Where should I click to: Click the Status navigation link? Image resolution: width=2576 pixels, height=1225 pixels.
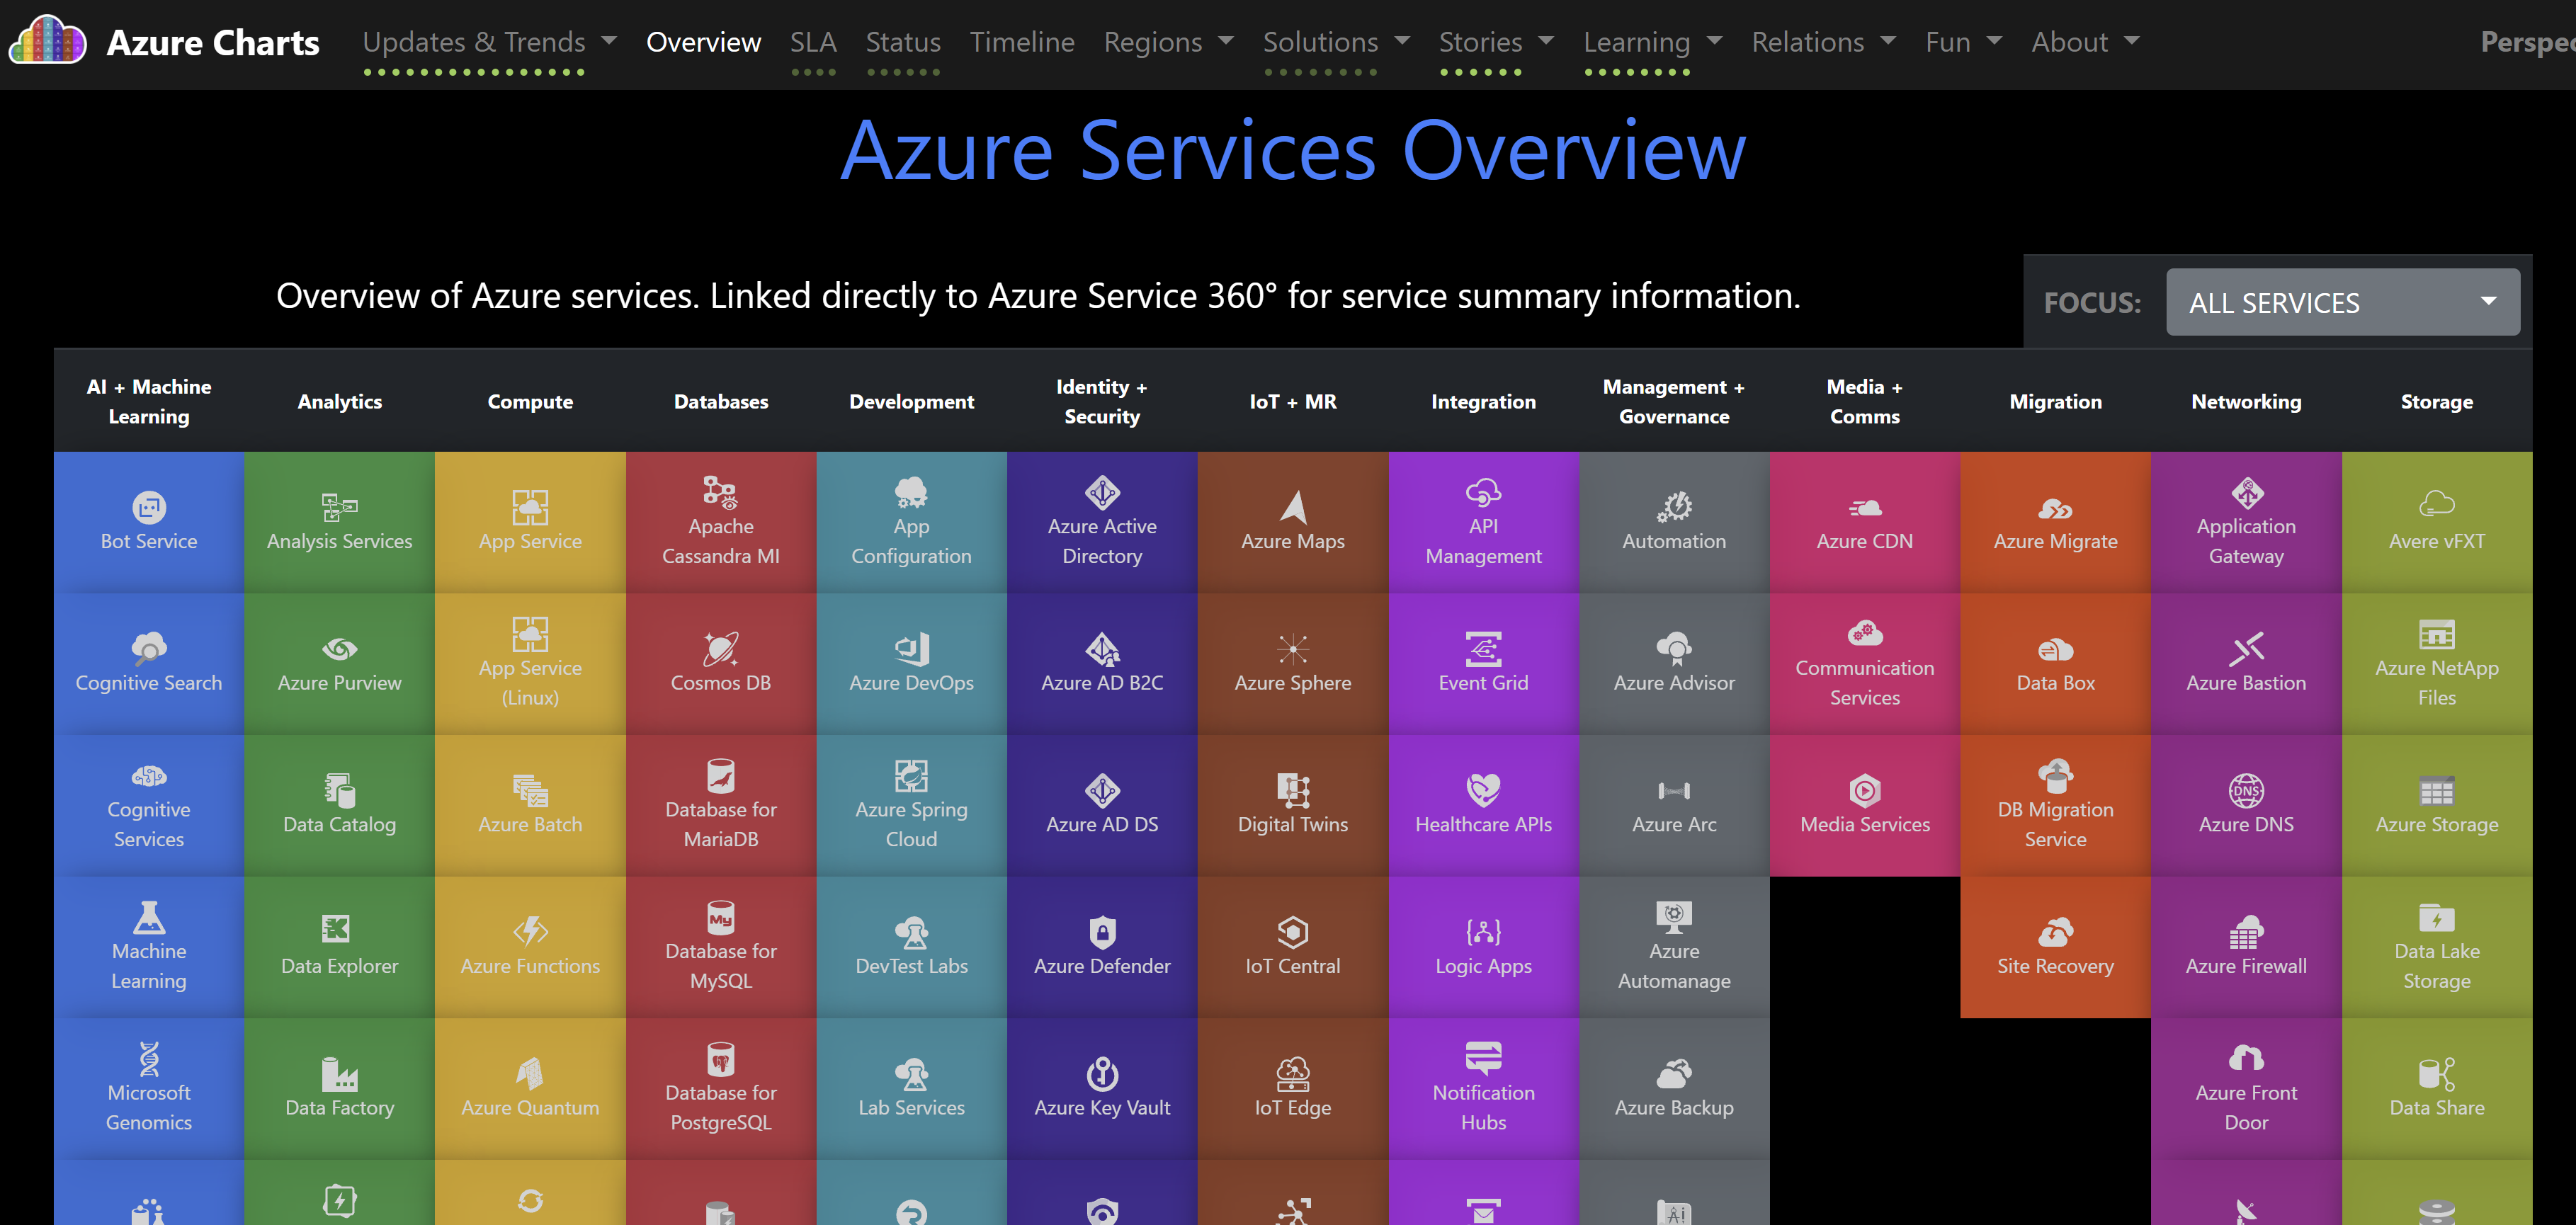point(902,41)
